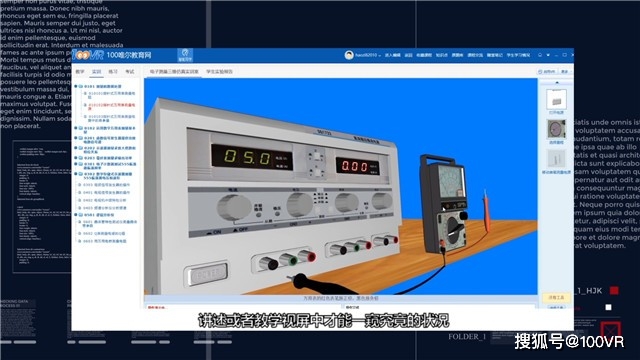Open the down-arrow menu icon in title bar
Viewport: 640px width, 360px height.
click(x=548, y=55)
